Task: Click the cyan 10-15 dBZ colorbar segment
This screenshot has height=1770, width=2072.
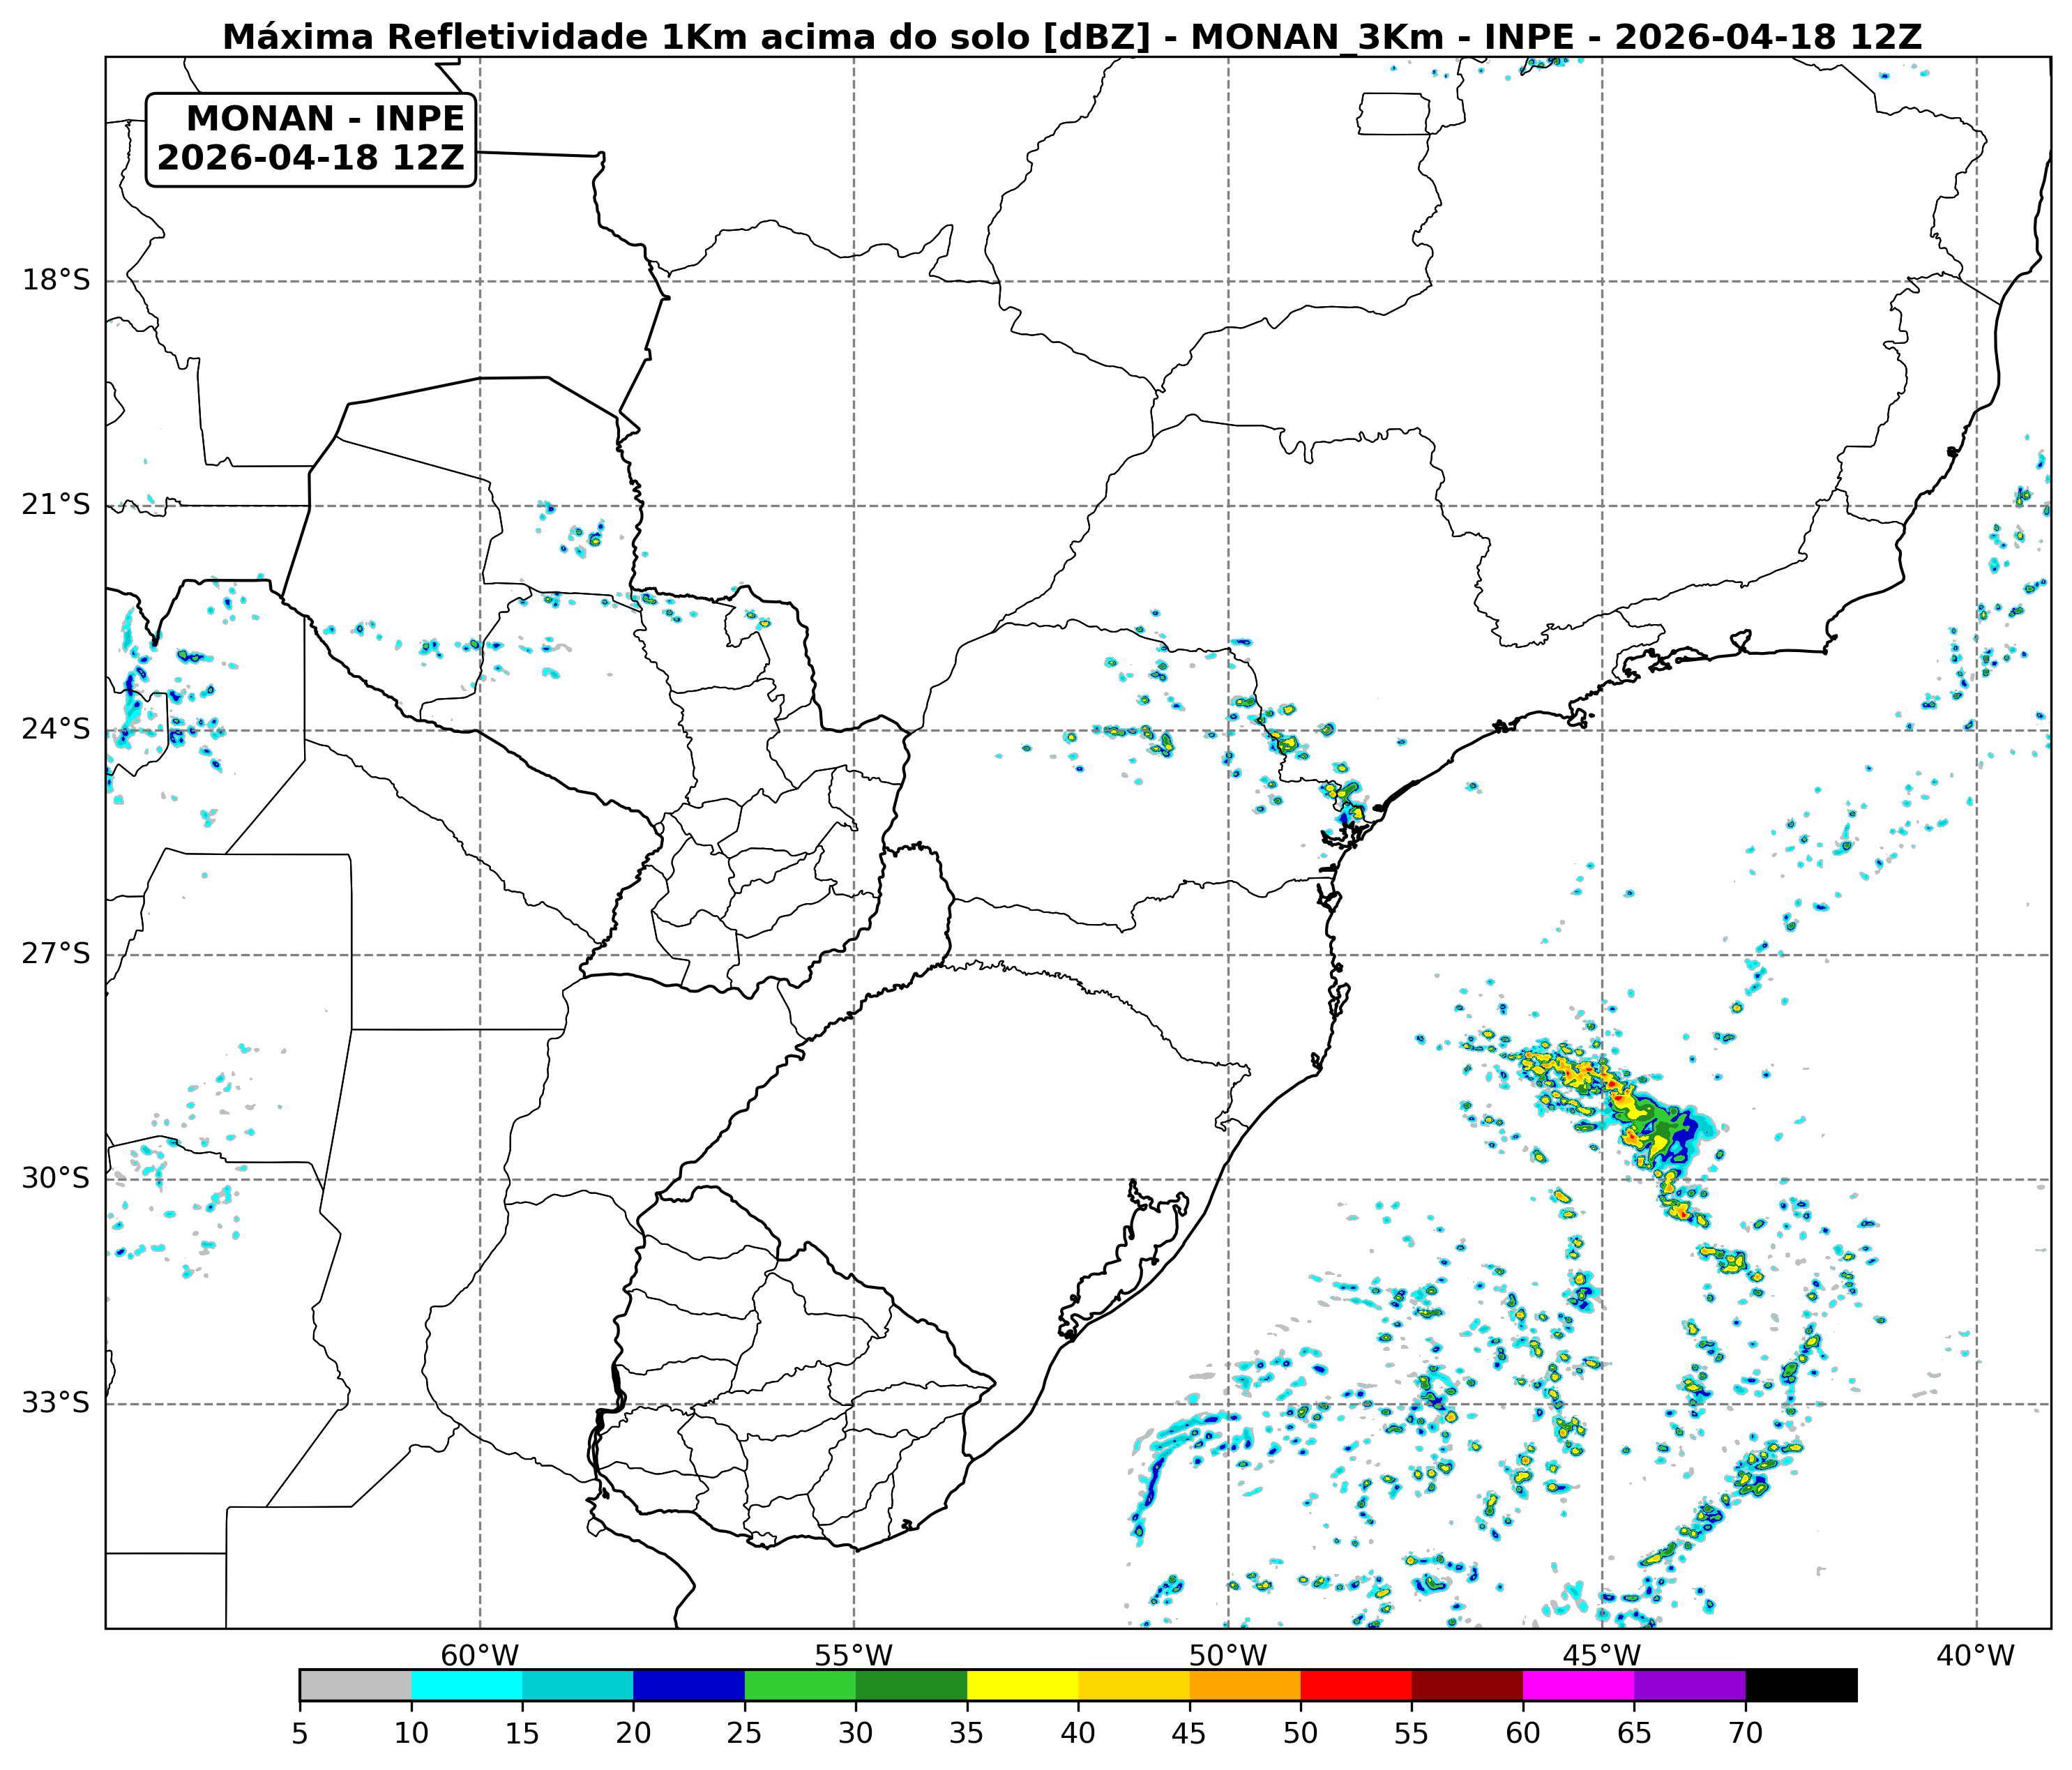Action: point(466,1685)
